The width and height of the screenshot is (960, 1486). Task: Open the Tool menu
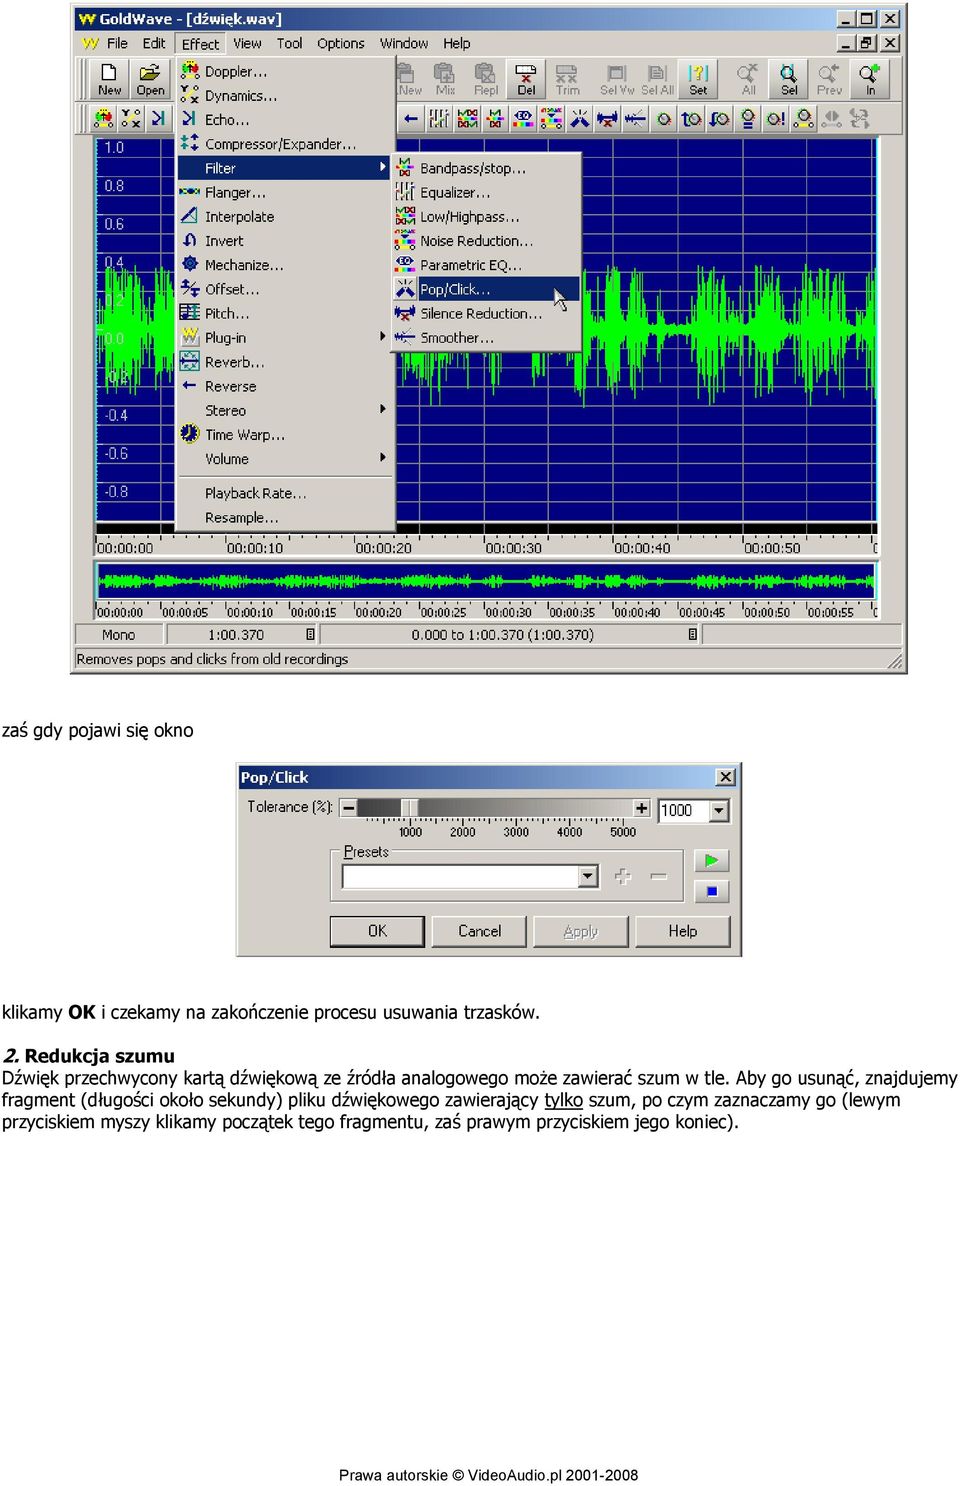coord(289,44)
